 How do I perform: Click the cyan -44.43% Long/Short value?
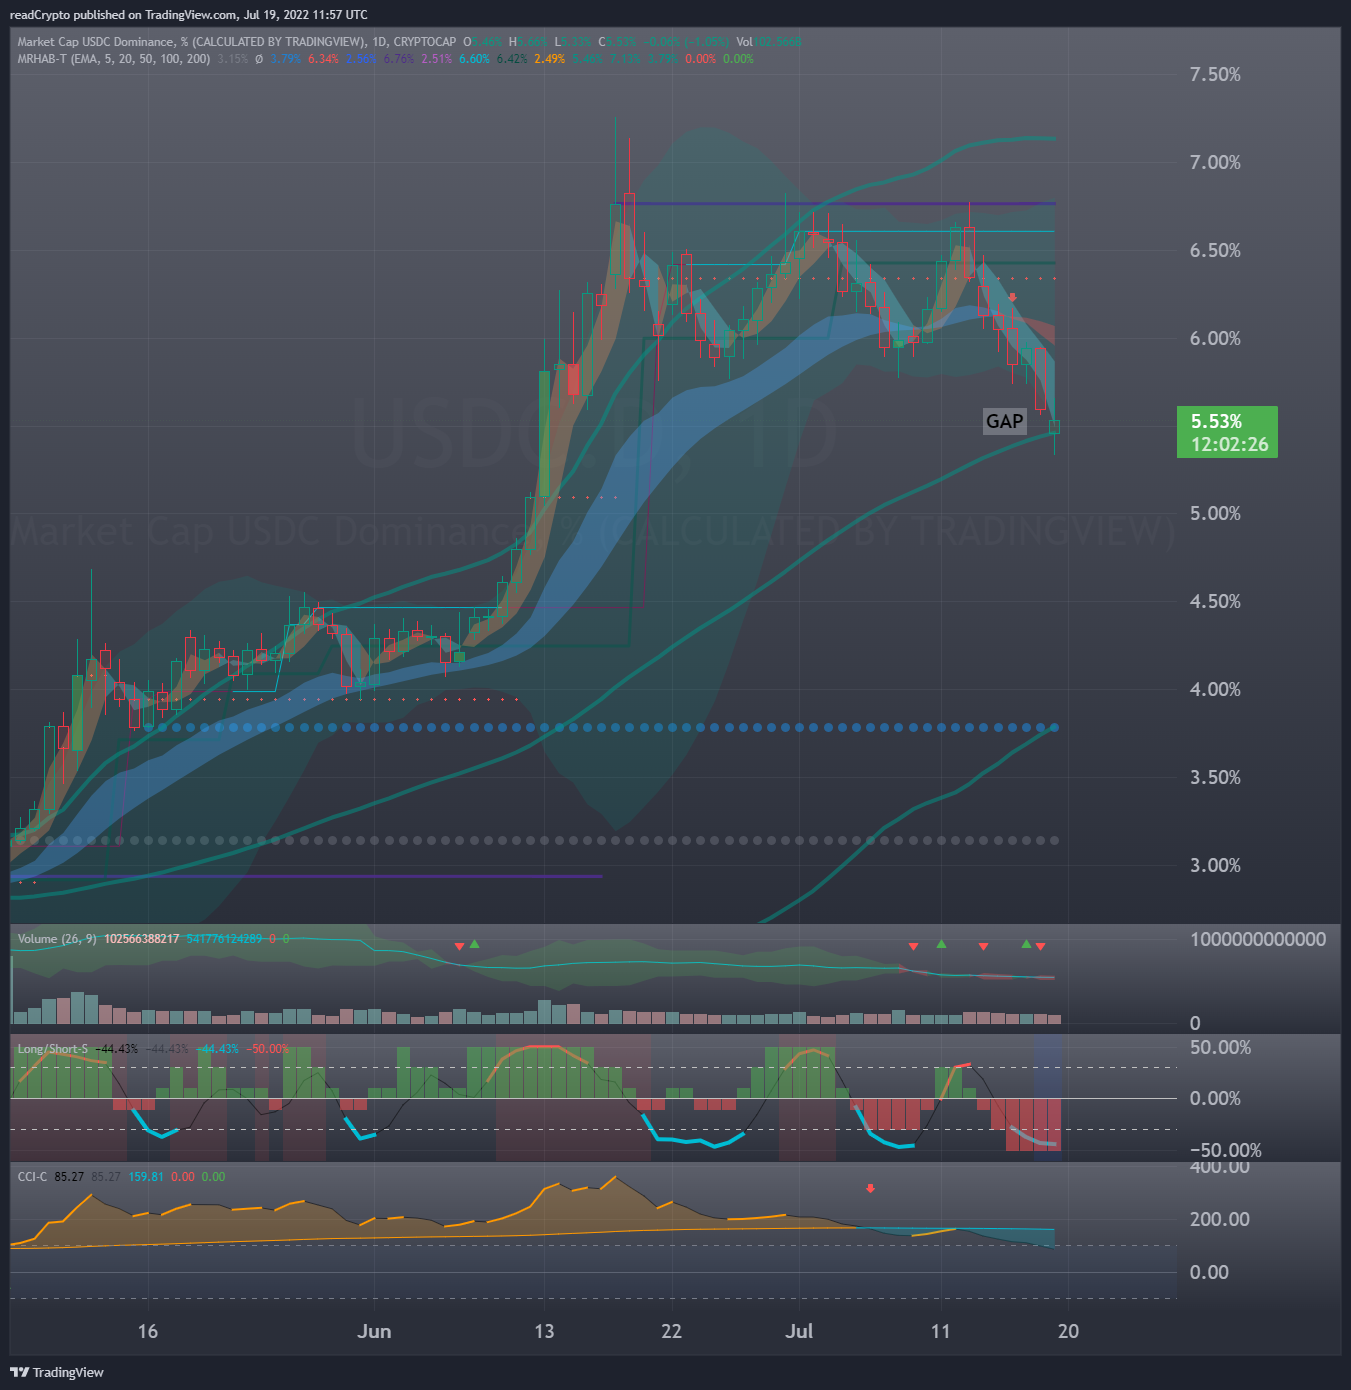(x=218, y=1049)
